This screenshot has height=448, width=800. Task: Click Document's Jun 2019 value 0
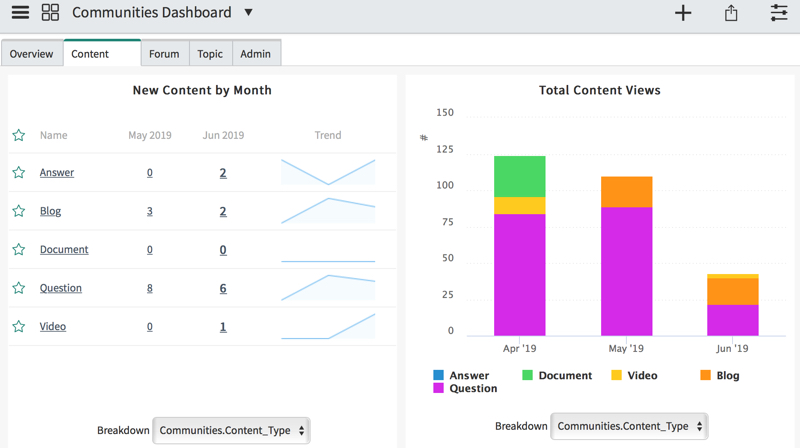[223, 250]
